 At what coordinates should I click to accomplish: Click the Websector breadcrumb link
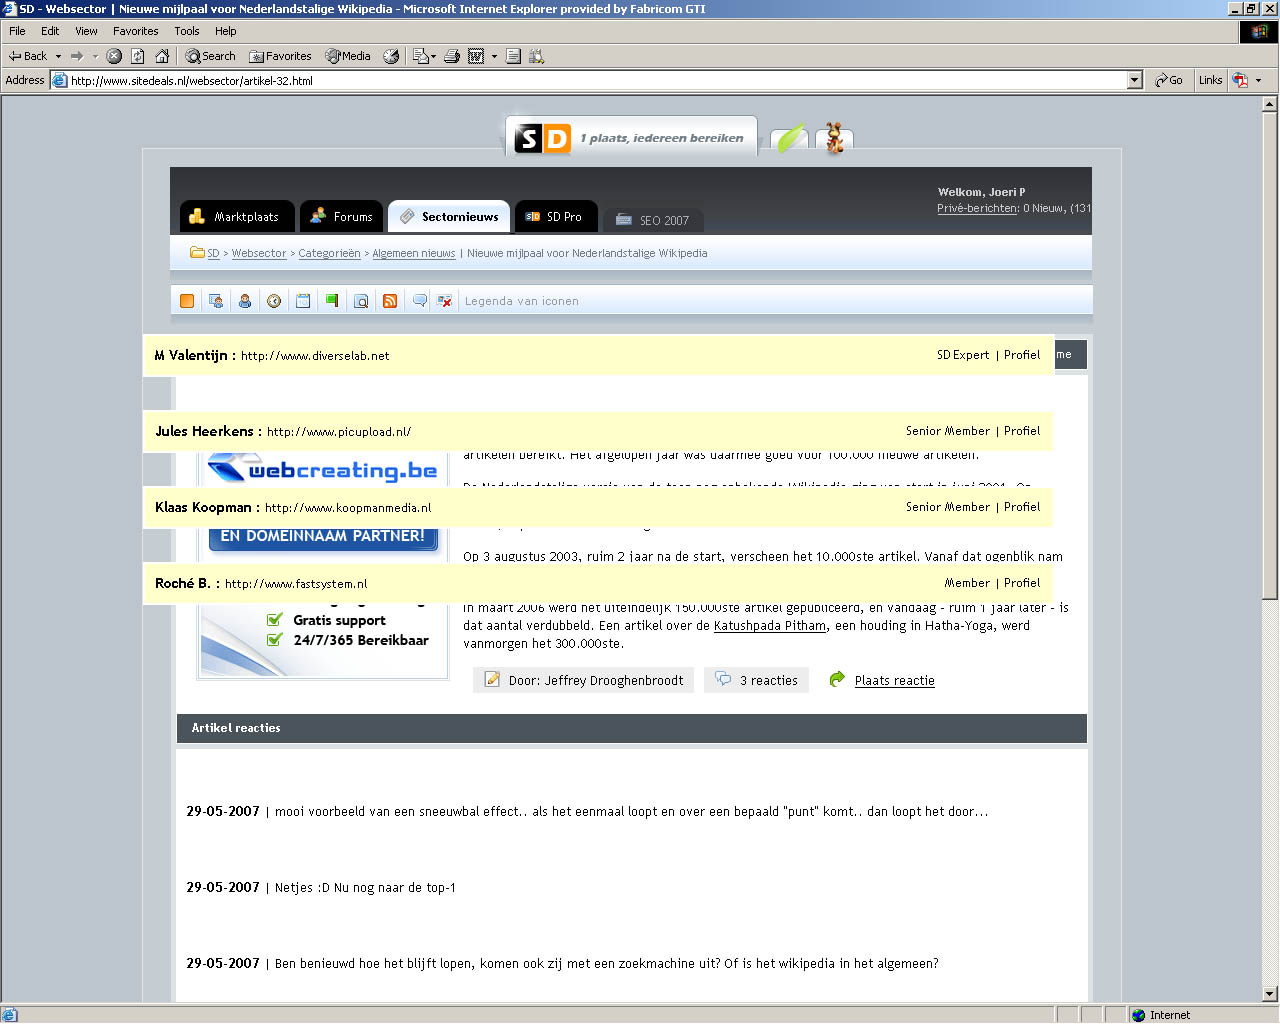(x=259, y=253)
